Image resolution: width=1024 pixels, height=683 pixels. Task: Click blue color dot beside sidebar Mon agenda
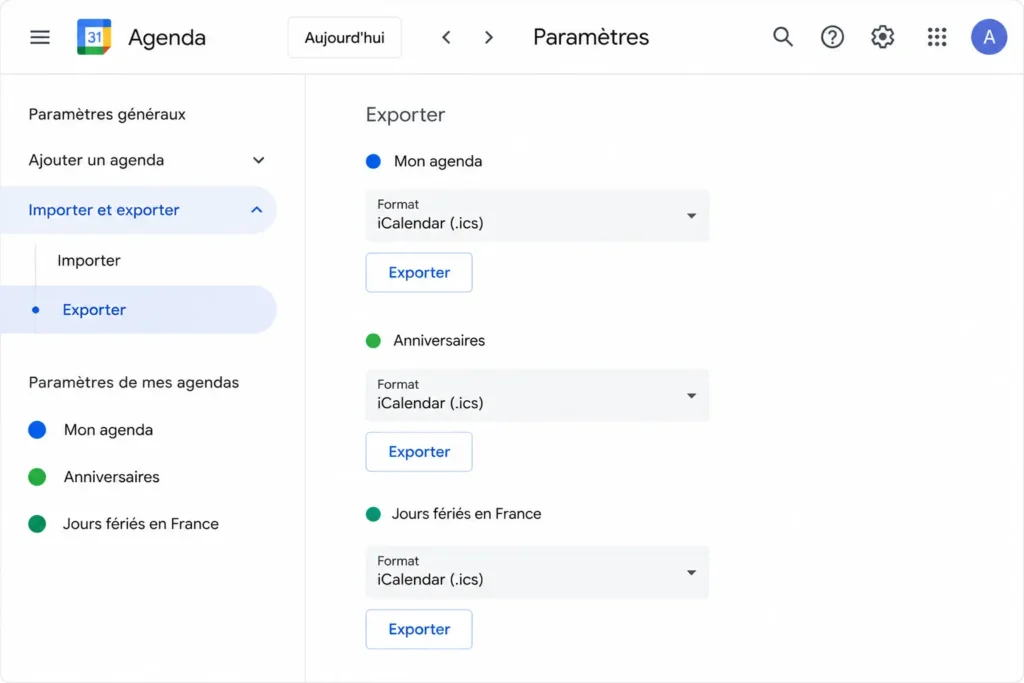(x=37, y=430)
